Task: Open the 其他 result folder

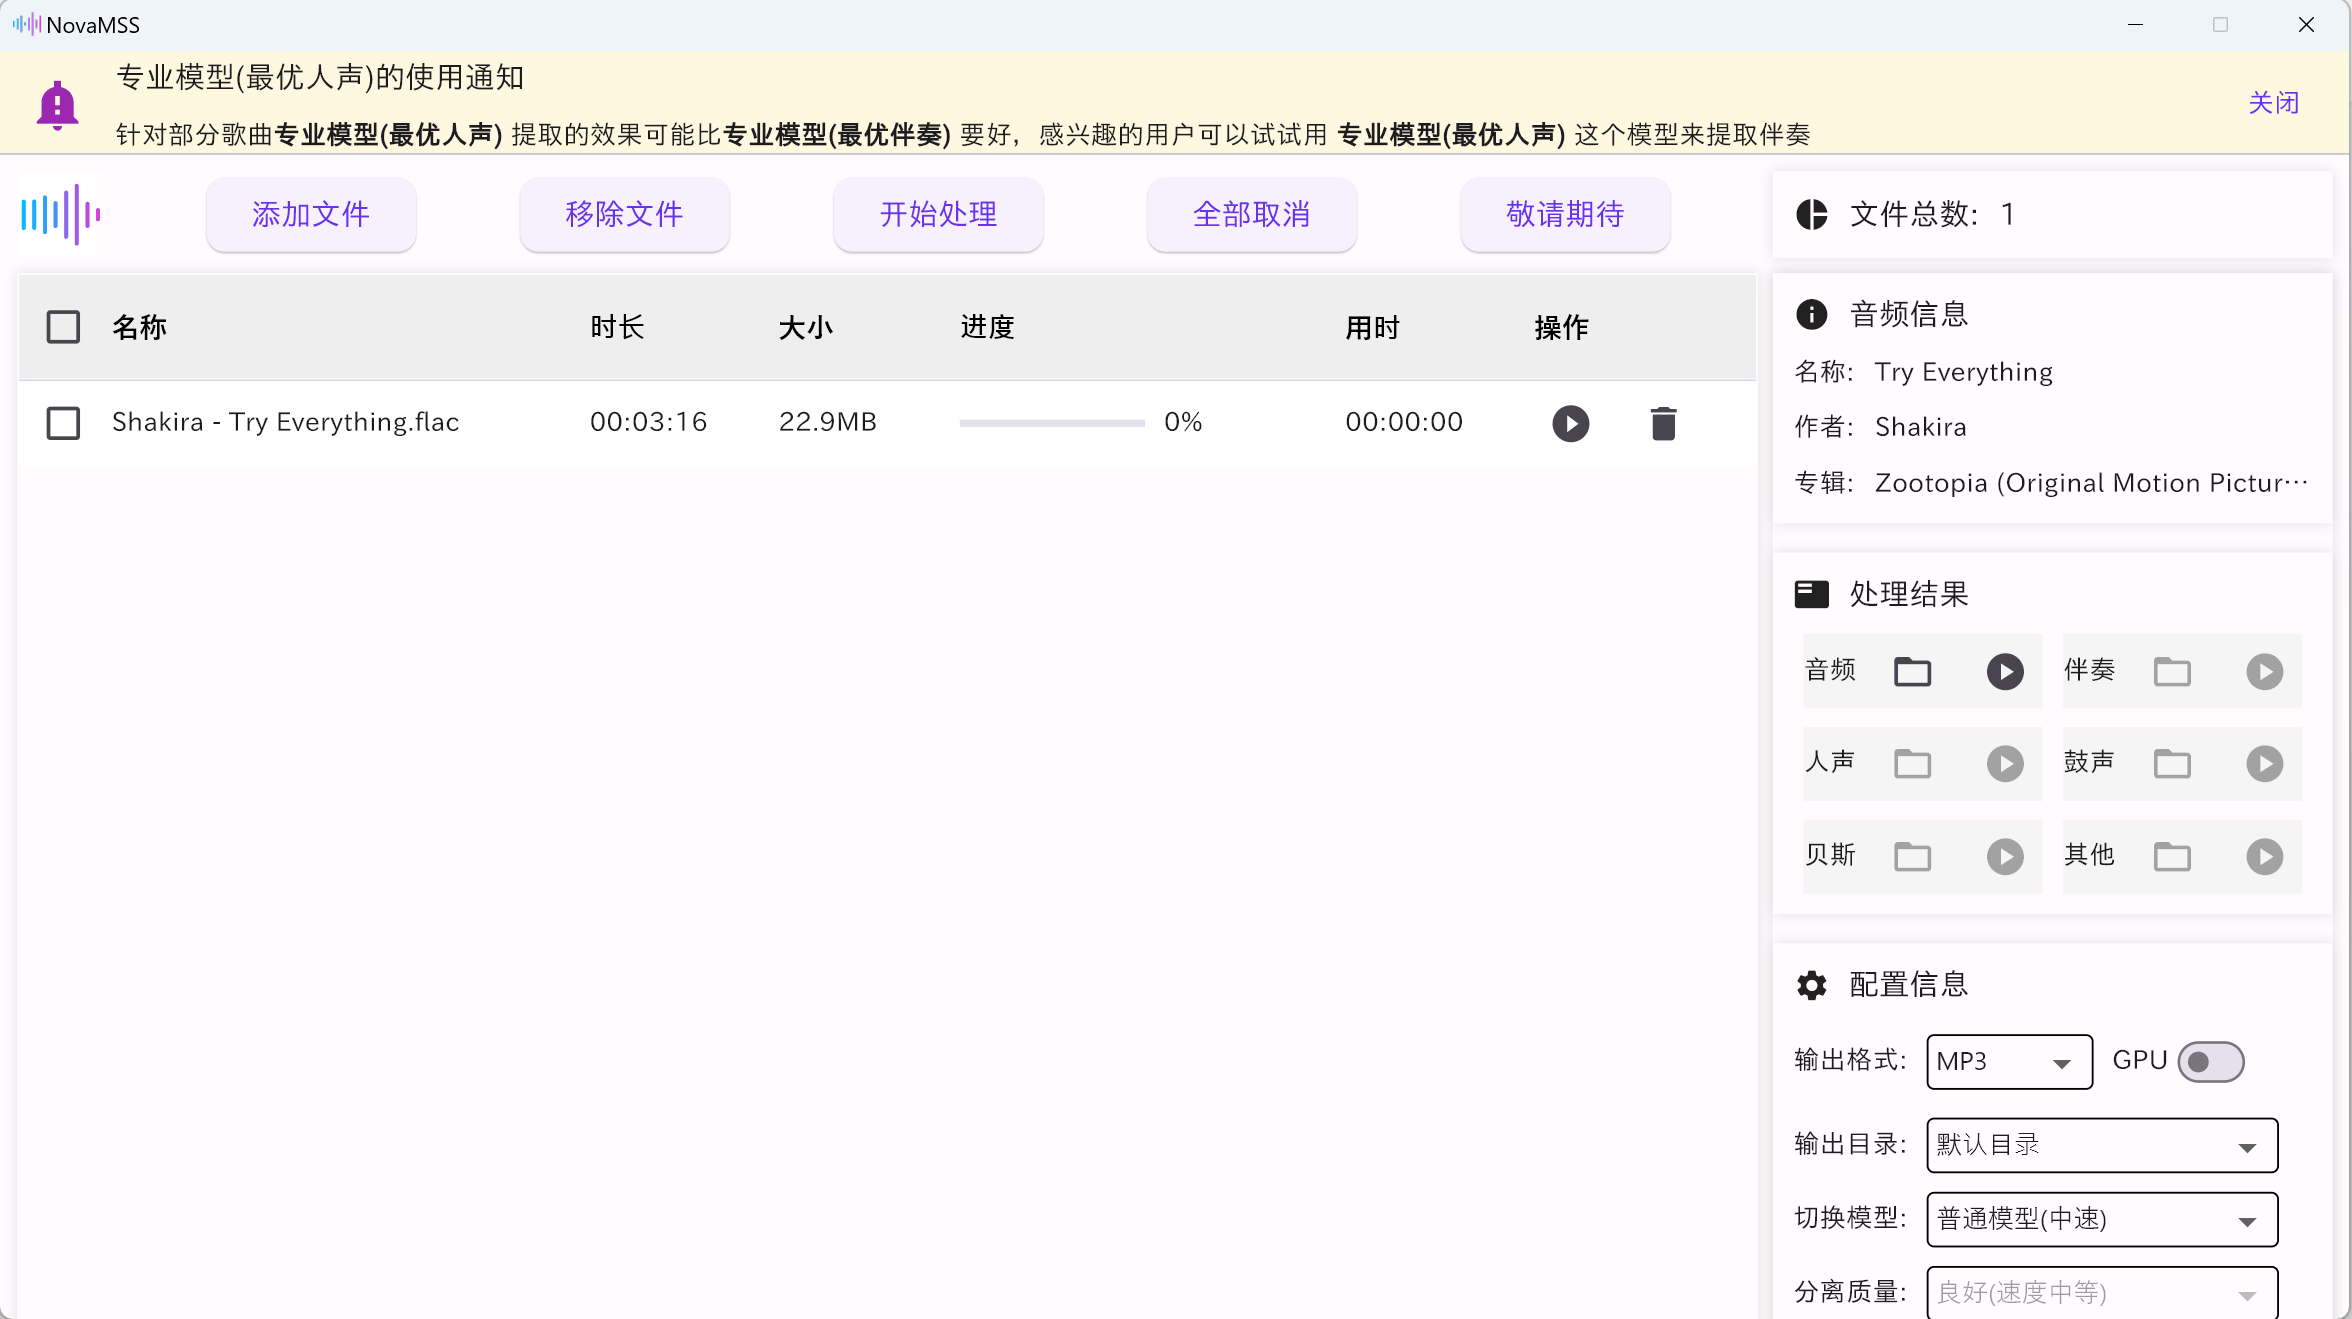Action: [2172, 856]
